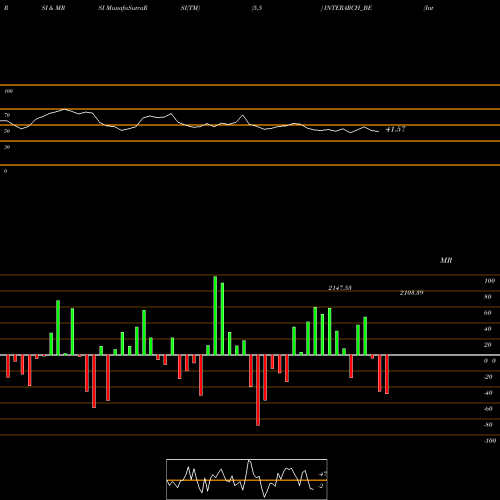This screenshot has height=500, width=500.
Task: Click the 100 label on RSI axis
Action: point(8,91)
